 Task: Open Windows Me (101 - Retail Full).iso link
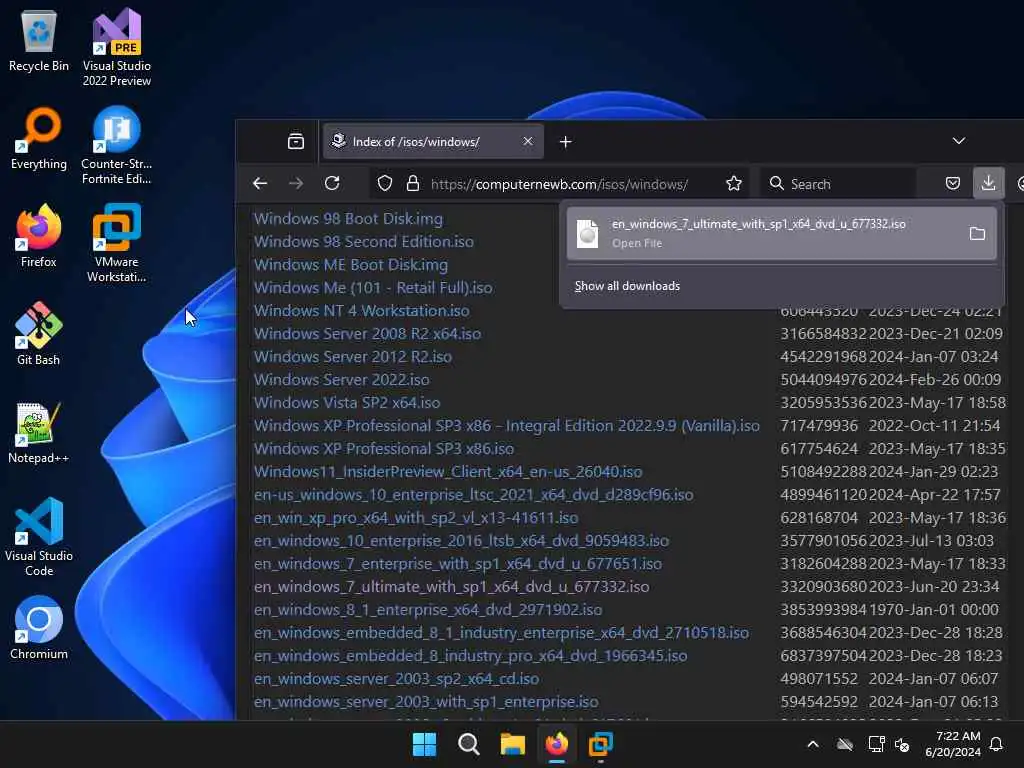373,287
